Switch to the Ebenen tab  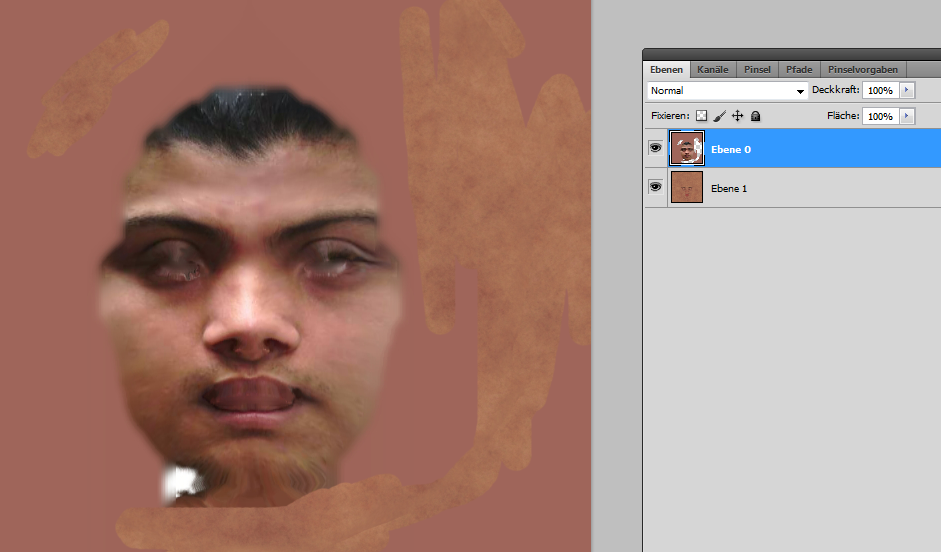tap(666, 70)
